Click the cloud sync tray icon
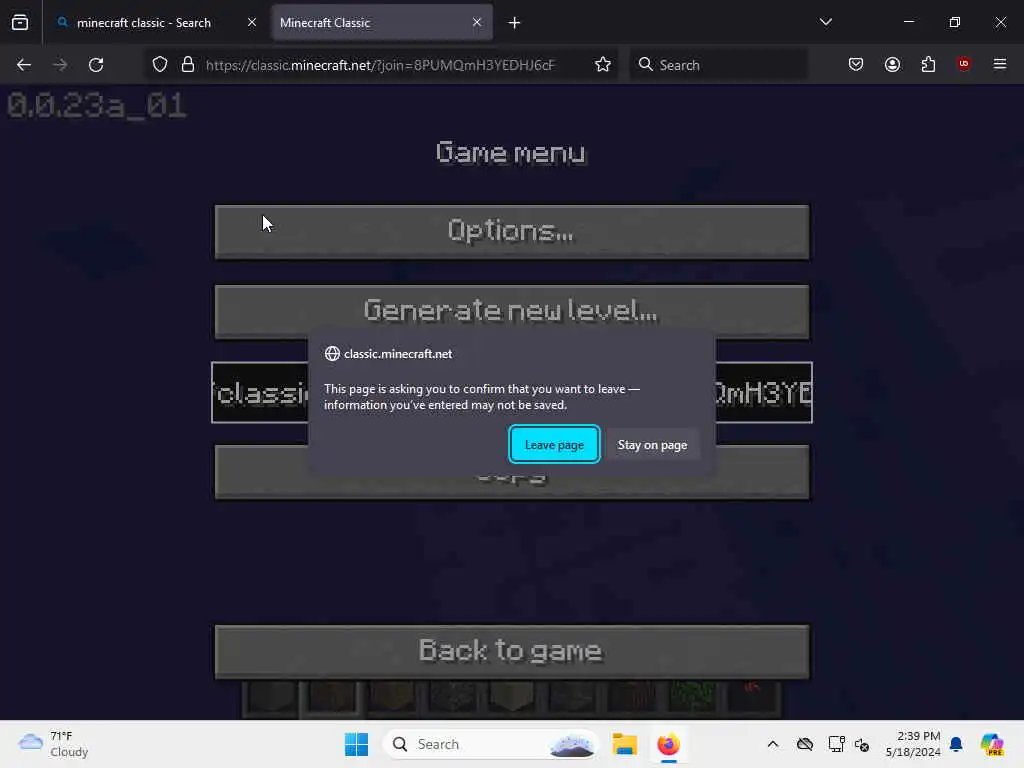The image size is (1024, 768). tap(805, 744)
